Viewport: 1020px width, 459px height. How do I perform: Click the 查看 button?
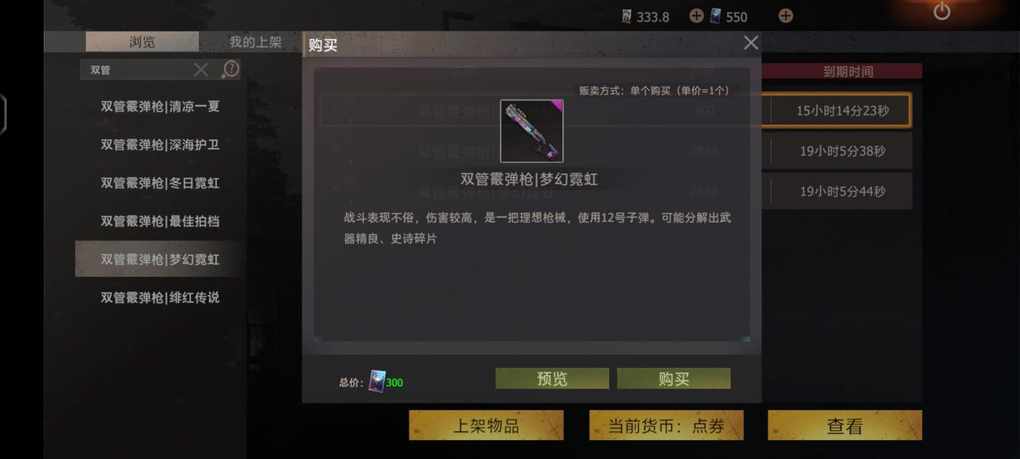(x=845, y=426)
